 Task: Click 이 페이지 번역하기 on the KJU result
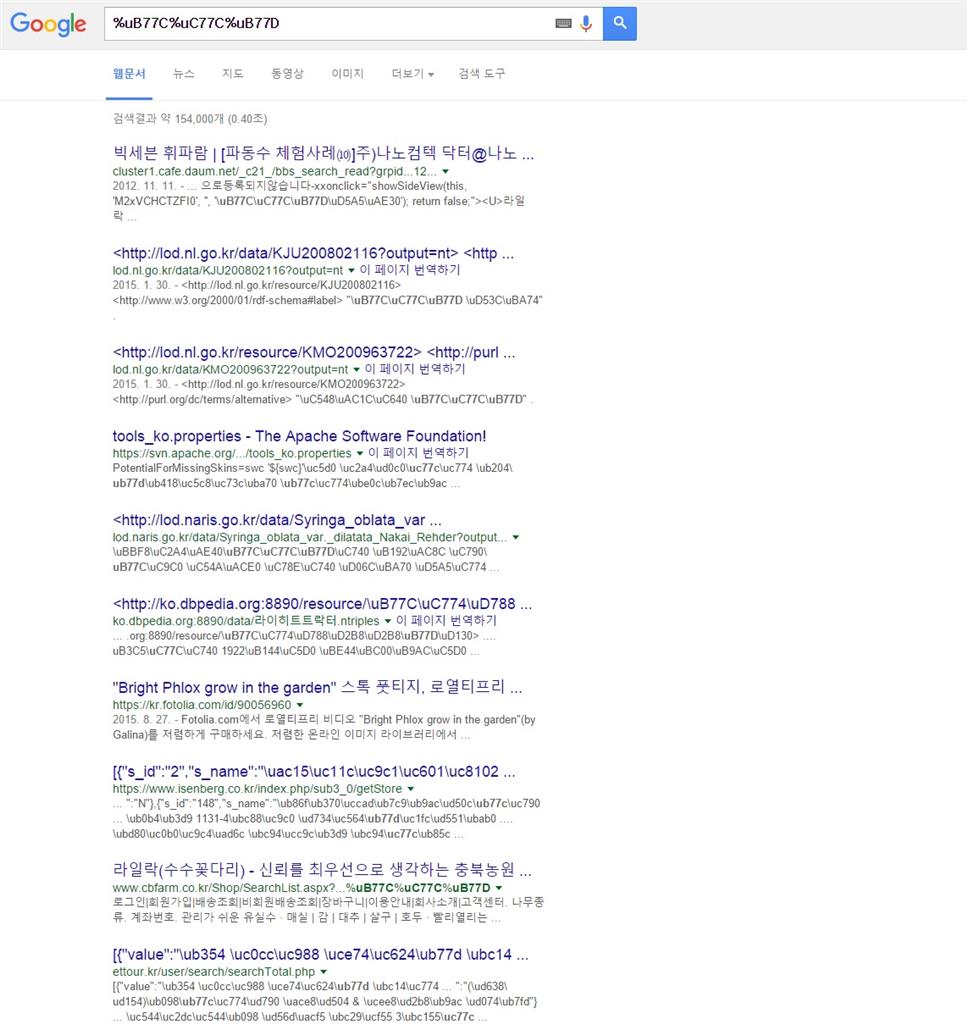412,269
